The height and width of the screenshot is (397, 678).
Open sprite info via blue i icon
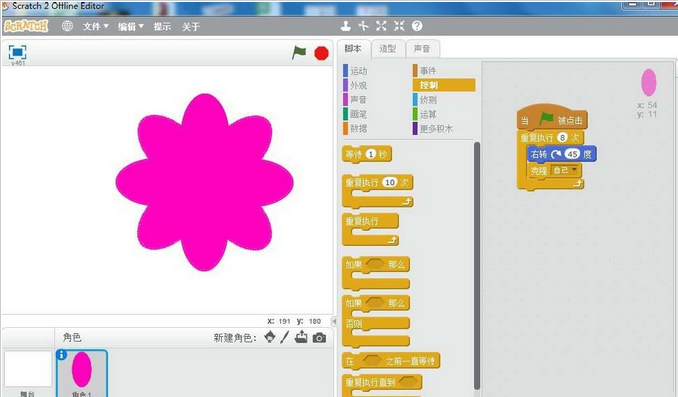[x=61, y=355]
